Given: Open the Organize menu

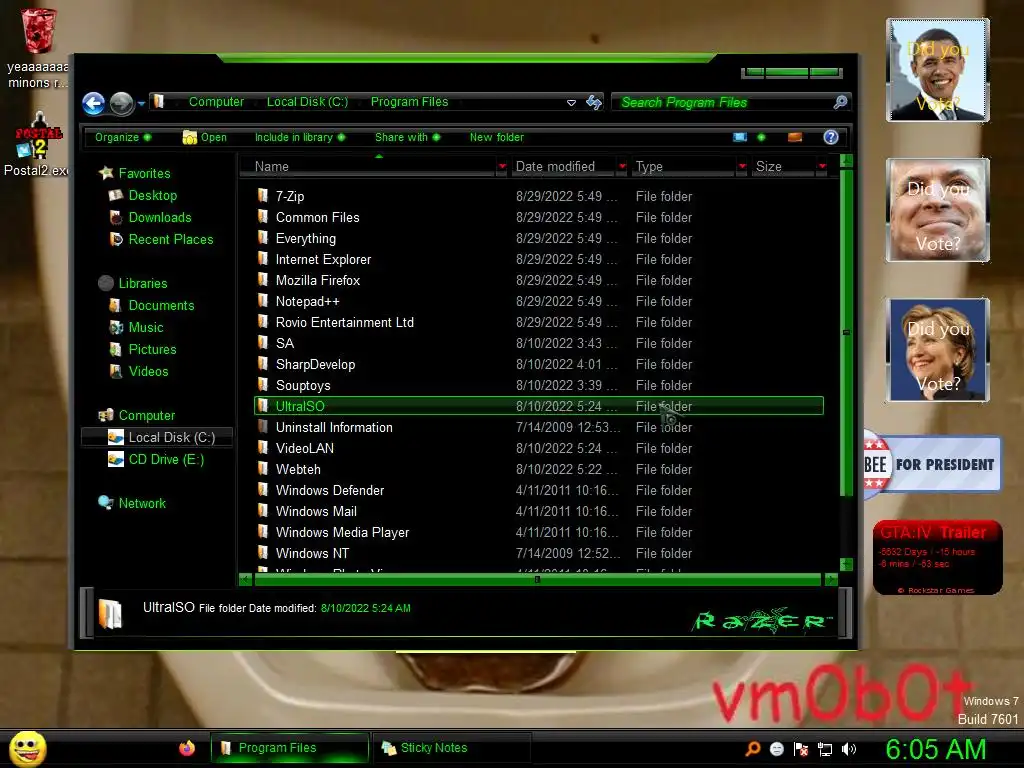Looking at the screenshot, I should click(123, 137).
